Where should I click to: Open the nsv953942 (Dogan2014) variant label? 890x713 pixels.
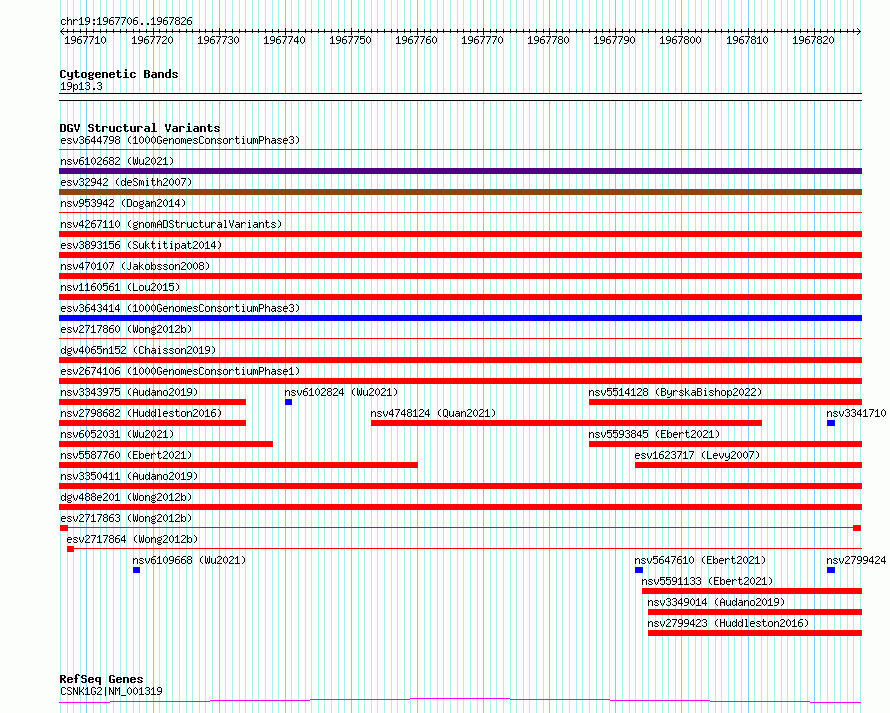pyautogui.click(x=123, y=203)
